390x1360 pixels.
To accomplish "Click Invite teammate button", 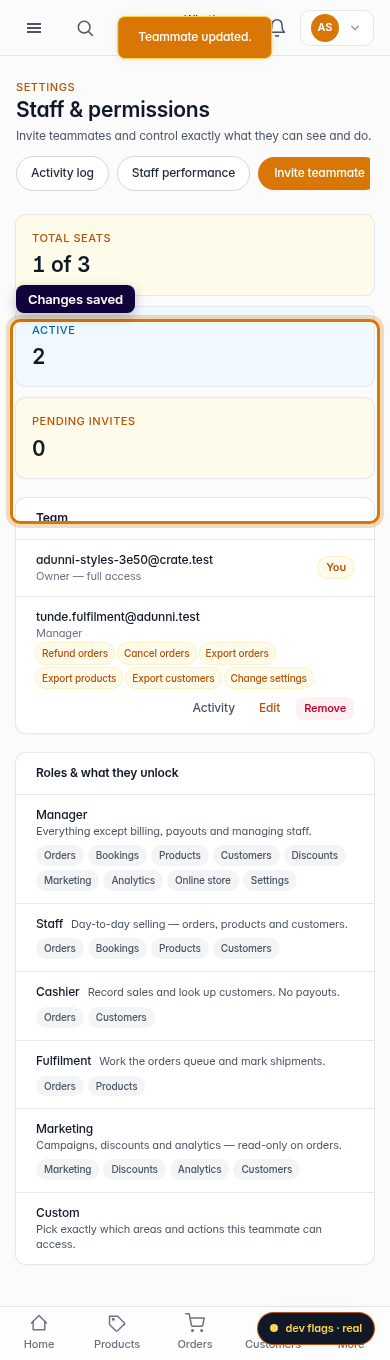I will coord(315,173).
